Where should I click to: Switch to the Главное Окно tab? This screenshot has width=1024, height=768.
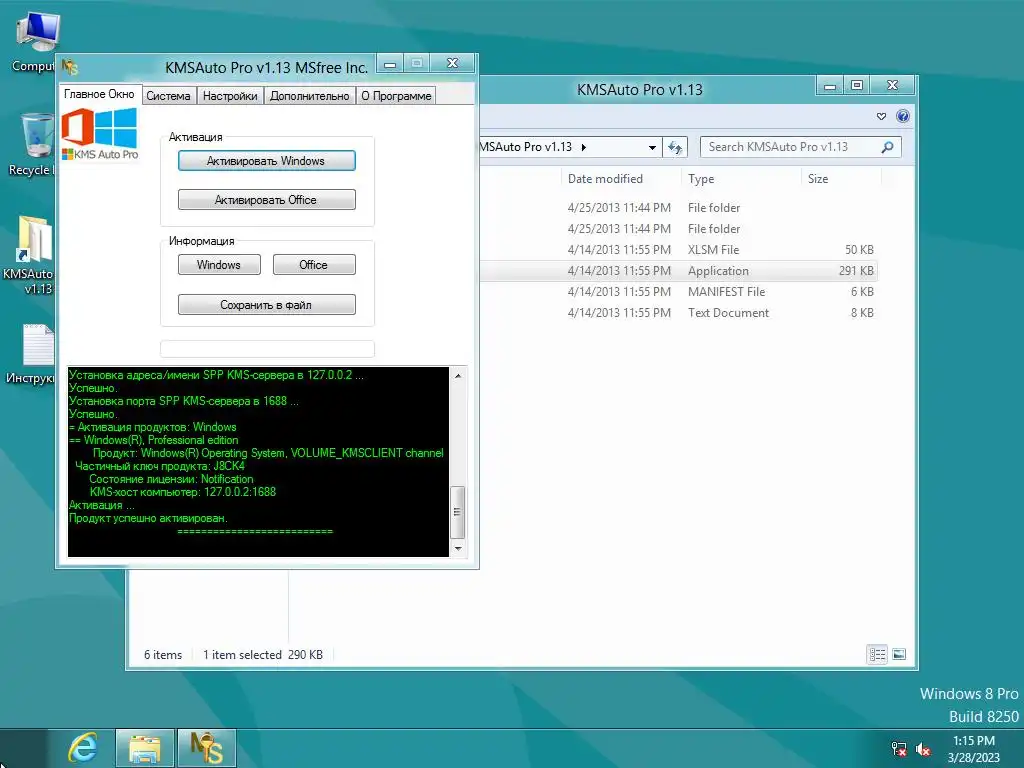tap(99, 94)
